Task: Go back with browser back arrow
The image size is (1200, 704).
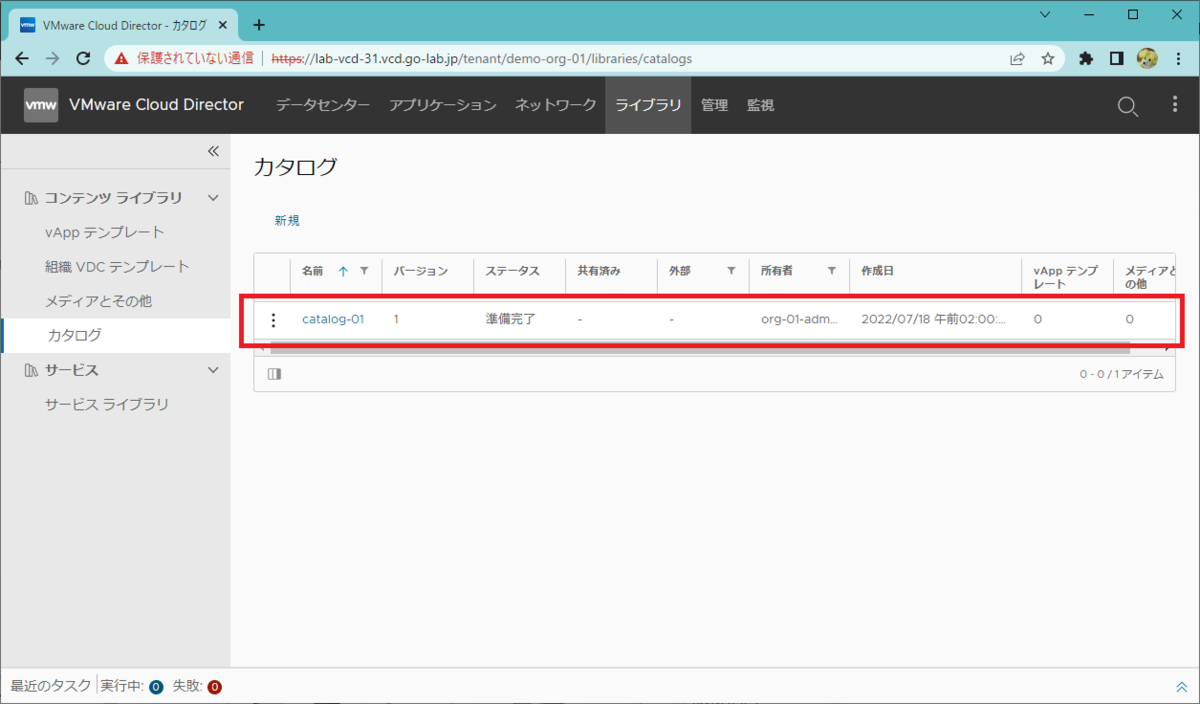Action: (22, 59)
